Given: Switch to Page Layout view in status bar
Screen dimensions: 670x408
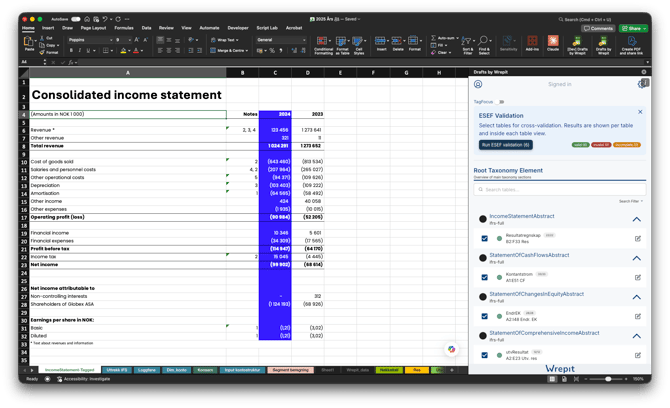Looking at the screenshot, I should click(x=564, y=379).
